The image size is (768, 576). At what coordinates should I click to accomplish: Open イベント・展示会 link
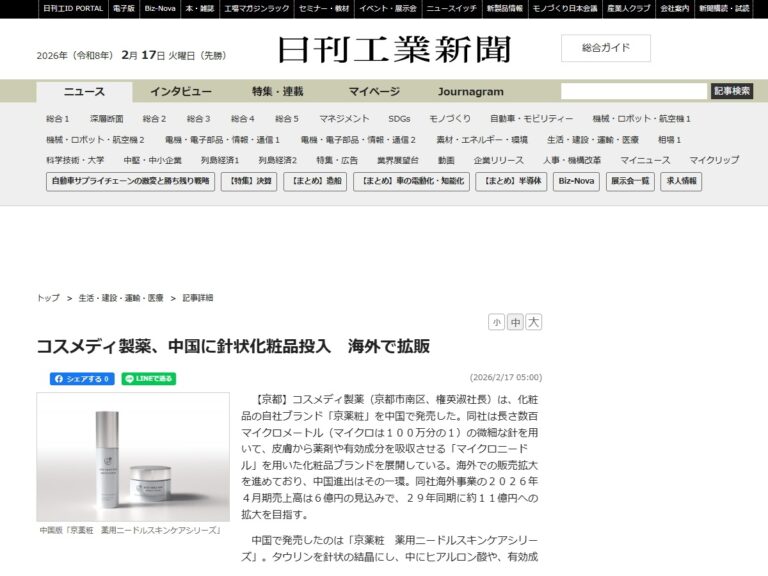coord(387,8)
